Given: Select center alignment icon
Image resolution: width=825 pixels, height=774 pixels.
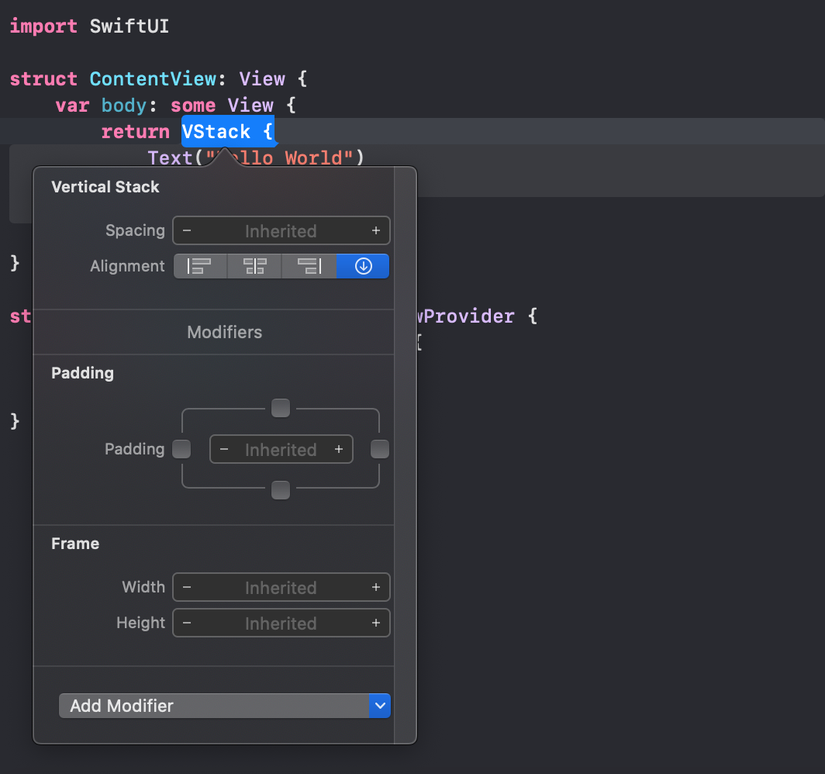Looking at the screenshot, I should coord(255,266).
